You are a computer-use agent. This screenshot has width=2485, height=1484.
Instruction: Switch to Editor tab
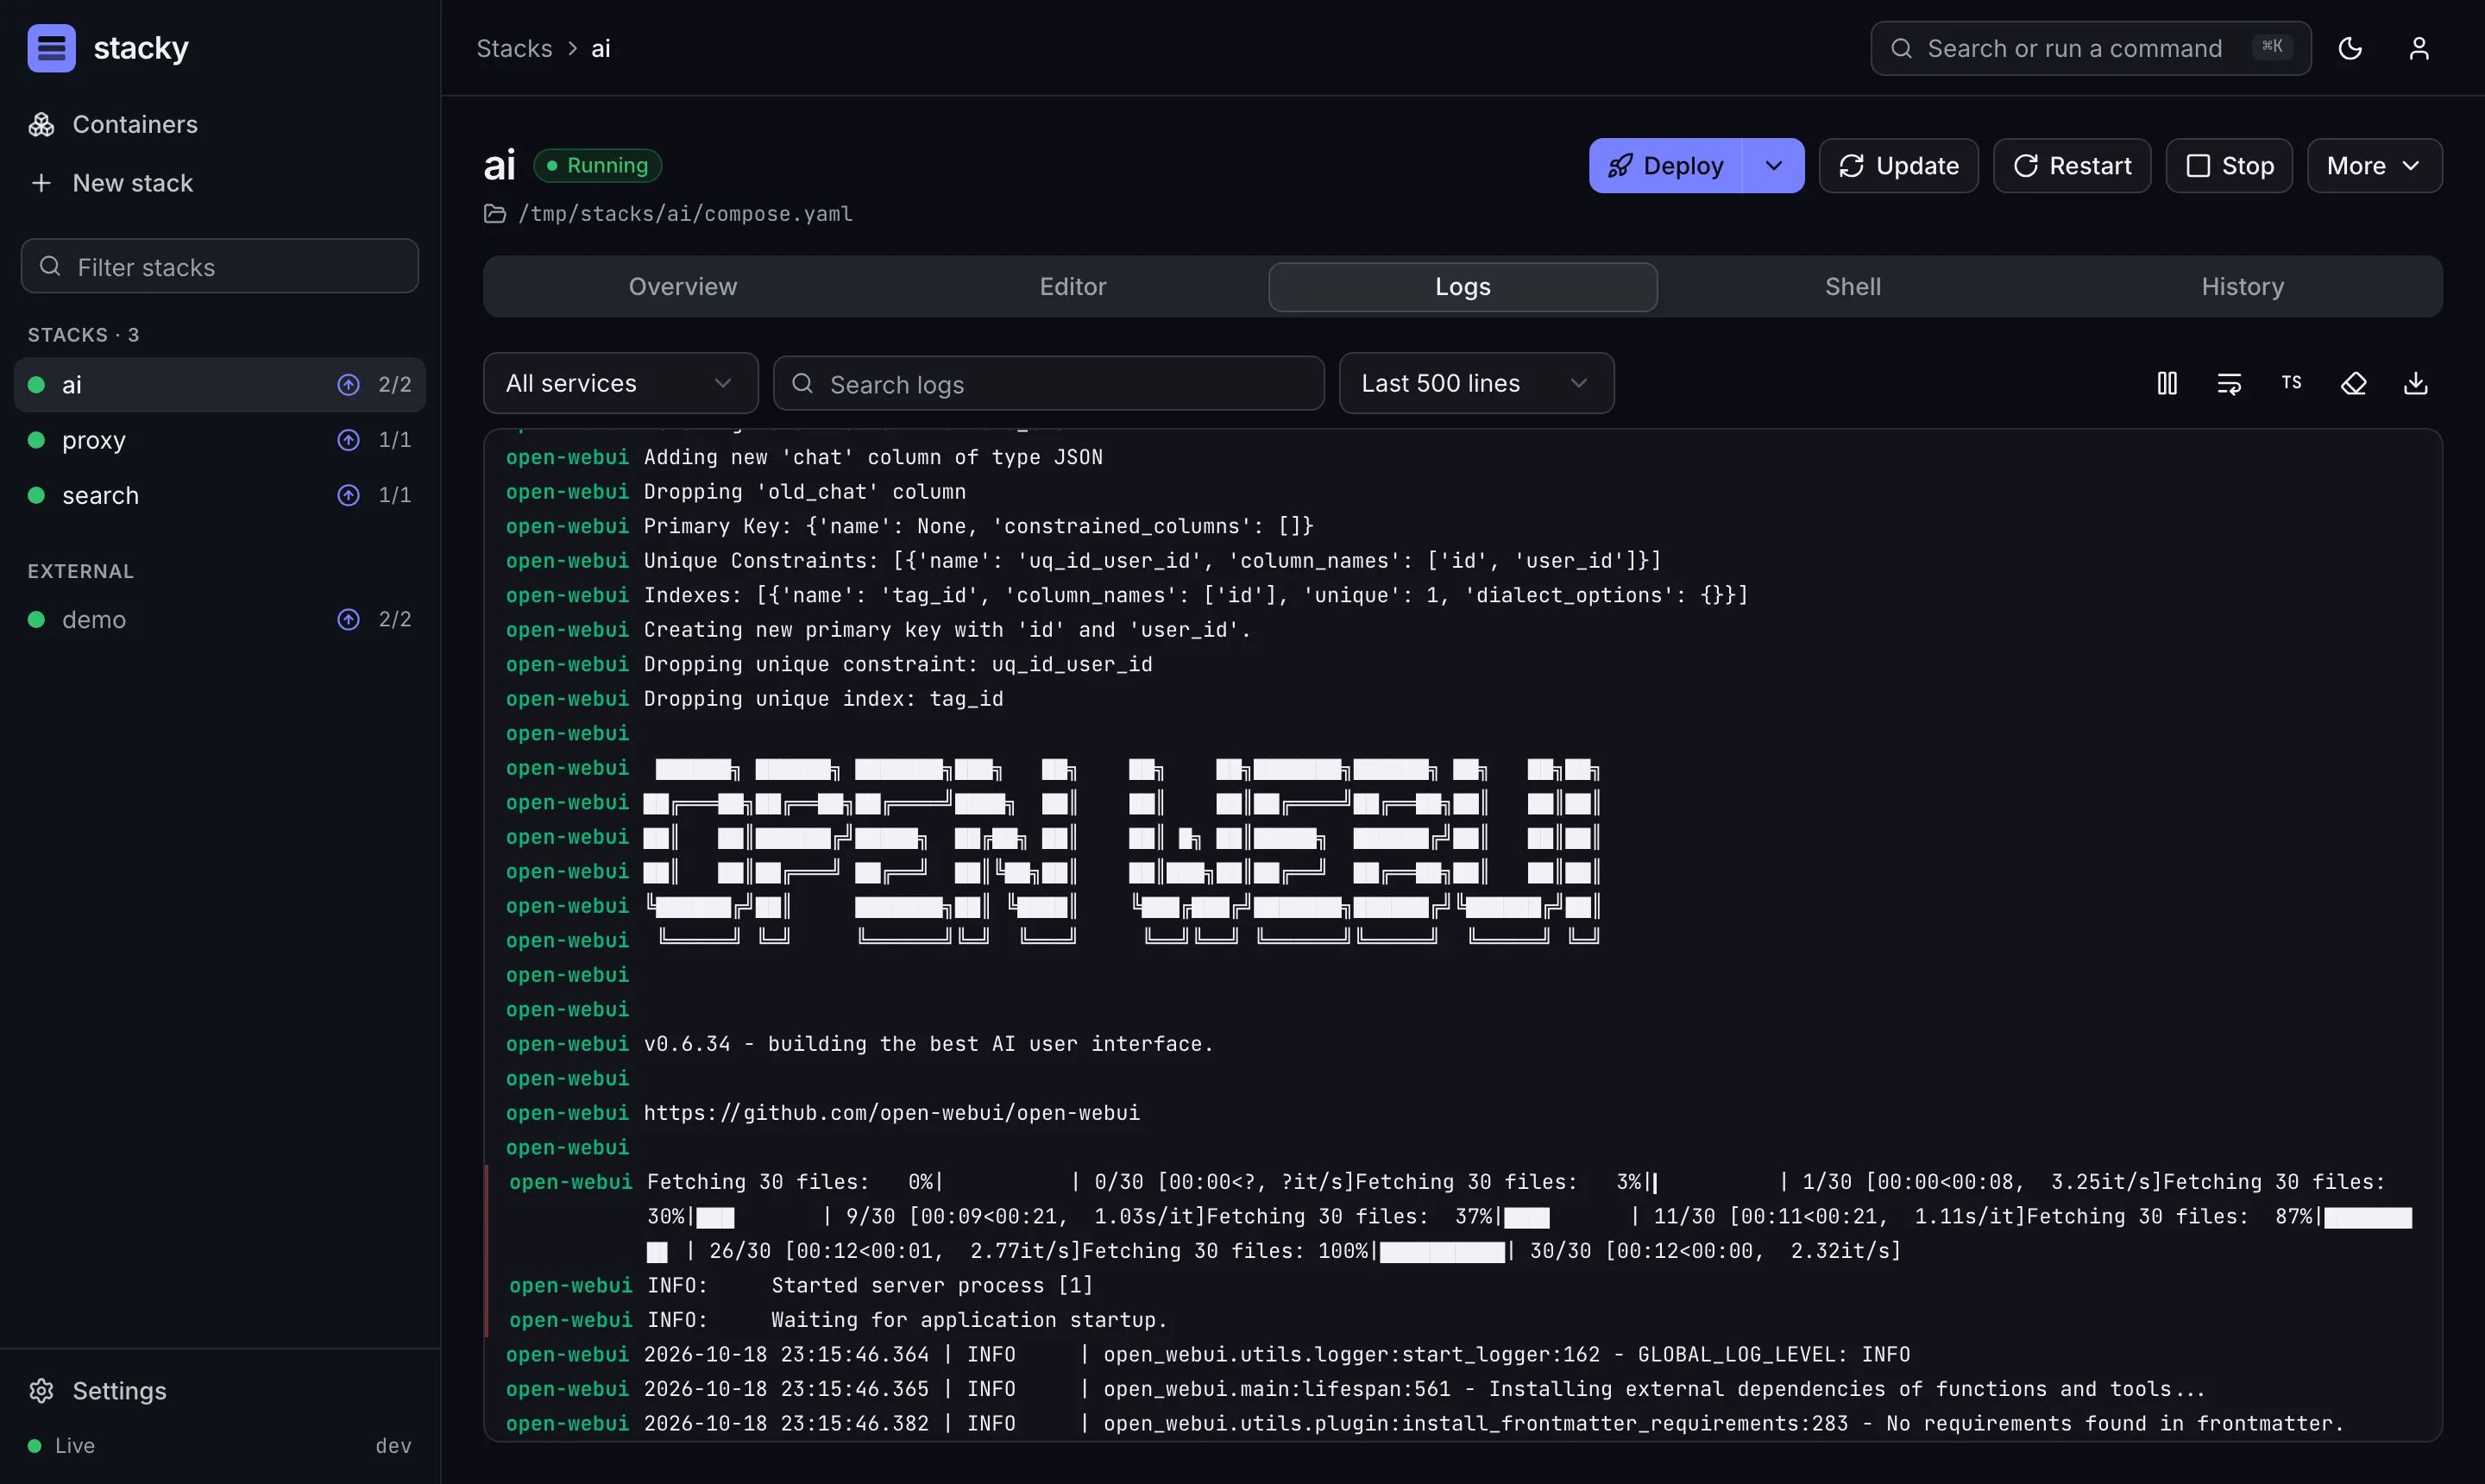coord(1073,287)
